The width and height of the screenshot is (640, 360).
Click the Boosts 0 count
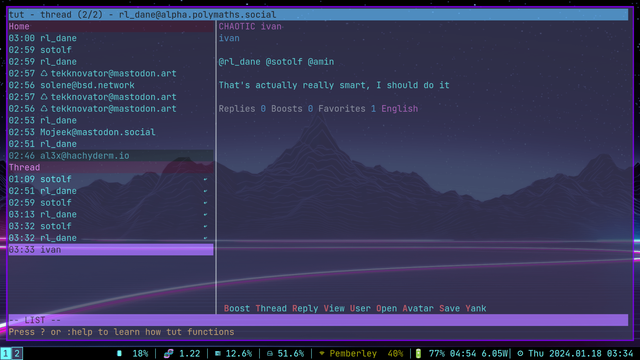coord(292,109)
